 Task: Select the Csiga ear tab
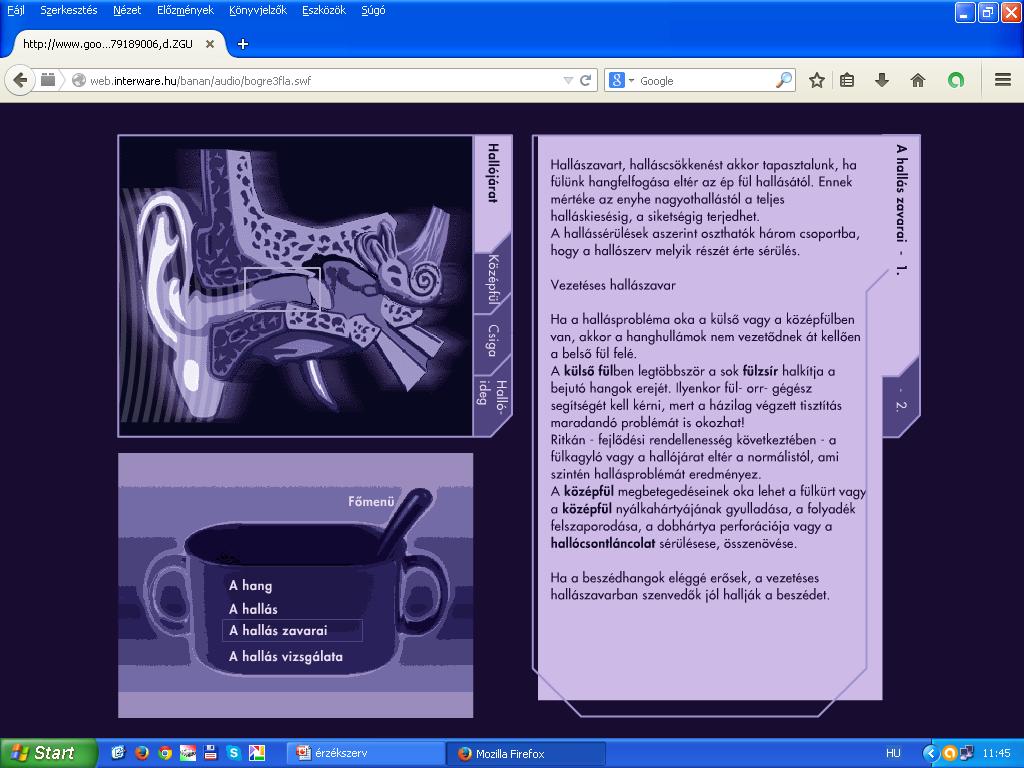coord(492,340)
